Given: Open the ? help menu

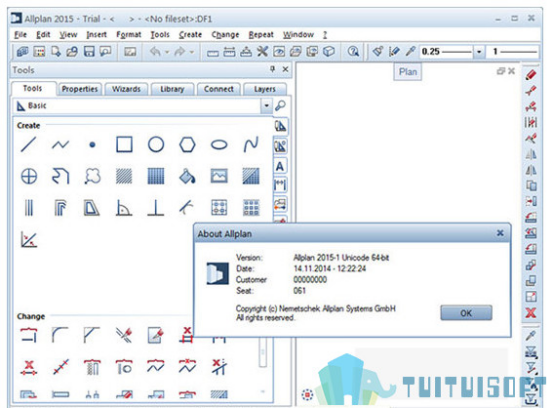Looking at the screenshot, I should pyautogui.click(x=325, y=35).
